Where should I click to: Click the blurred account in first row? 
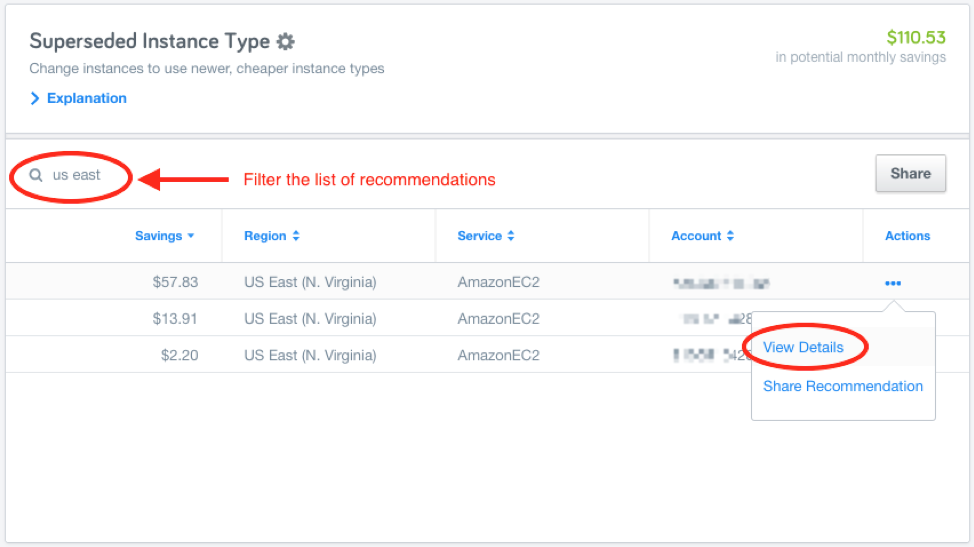coord(721,284)
